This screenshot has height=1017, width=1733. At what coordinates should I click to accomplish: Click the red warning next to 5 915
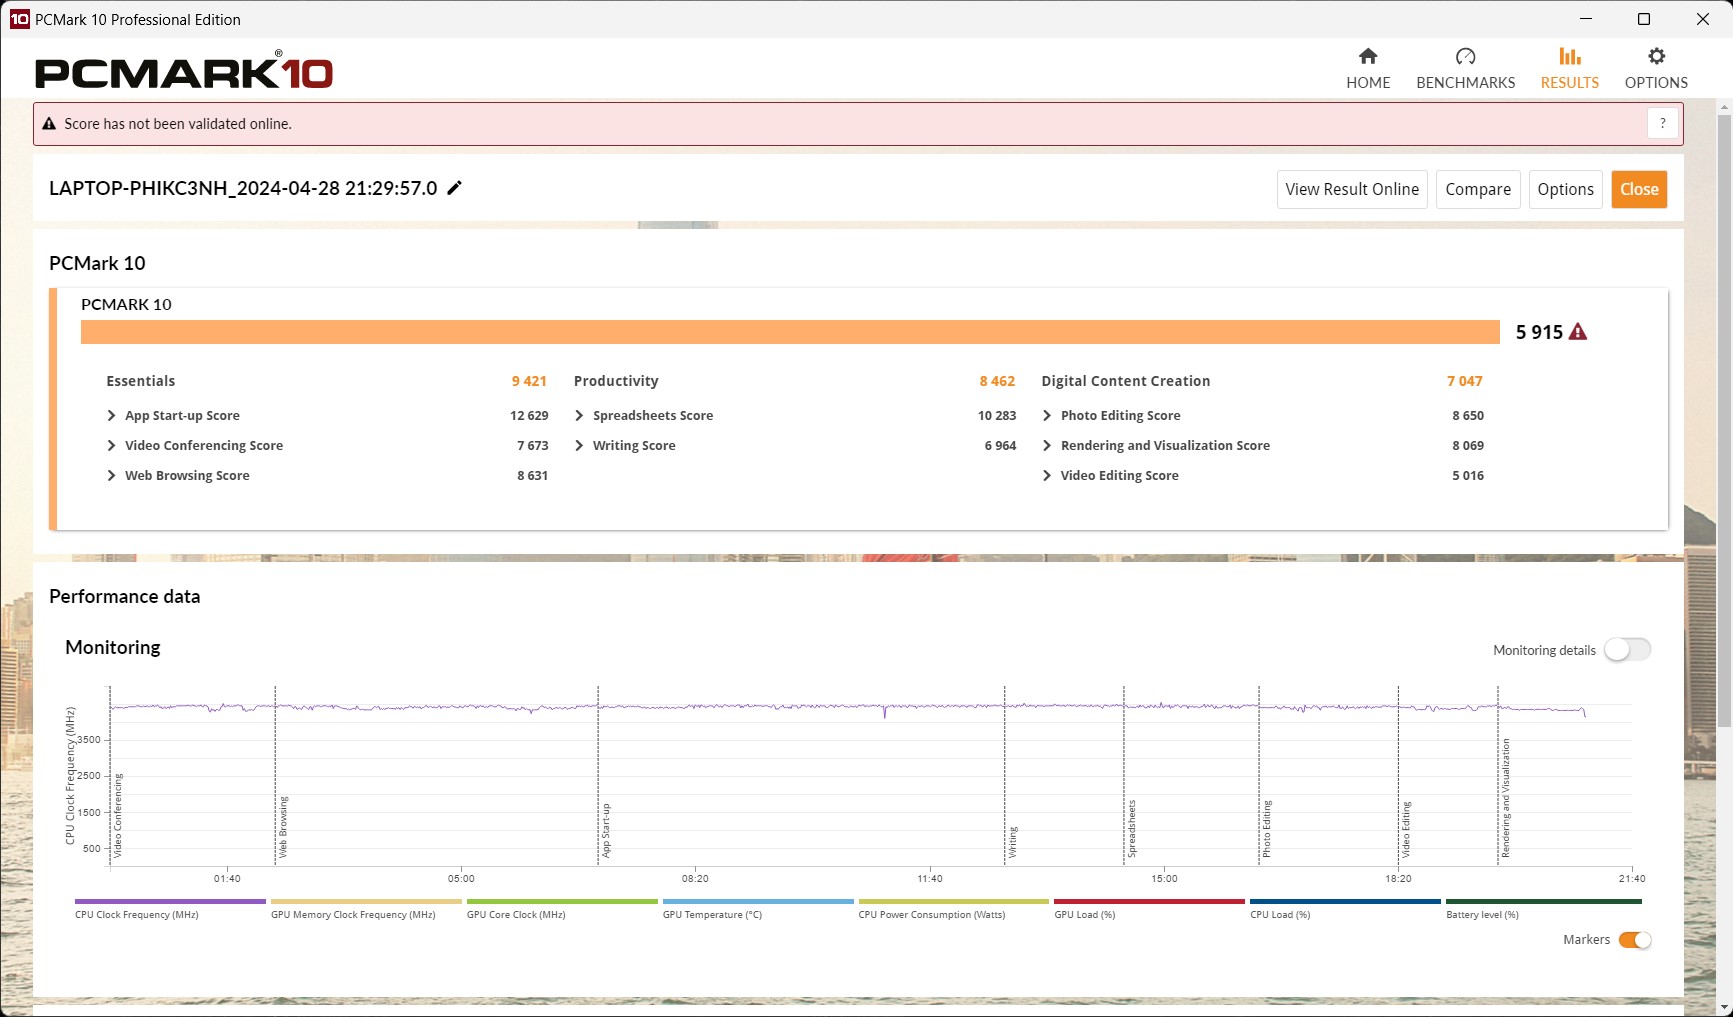click(x=1578, y=332)
